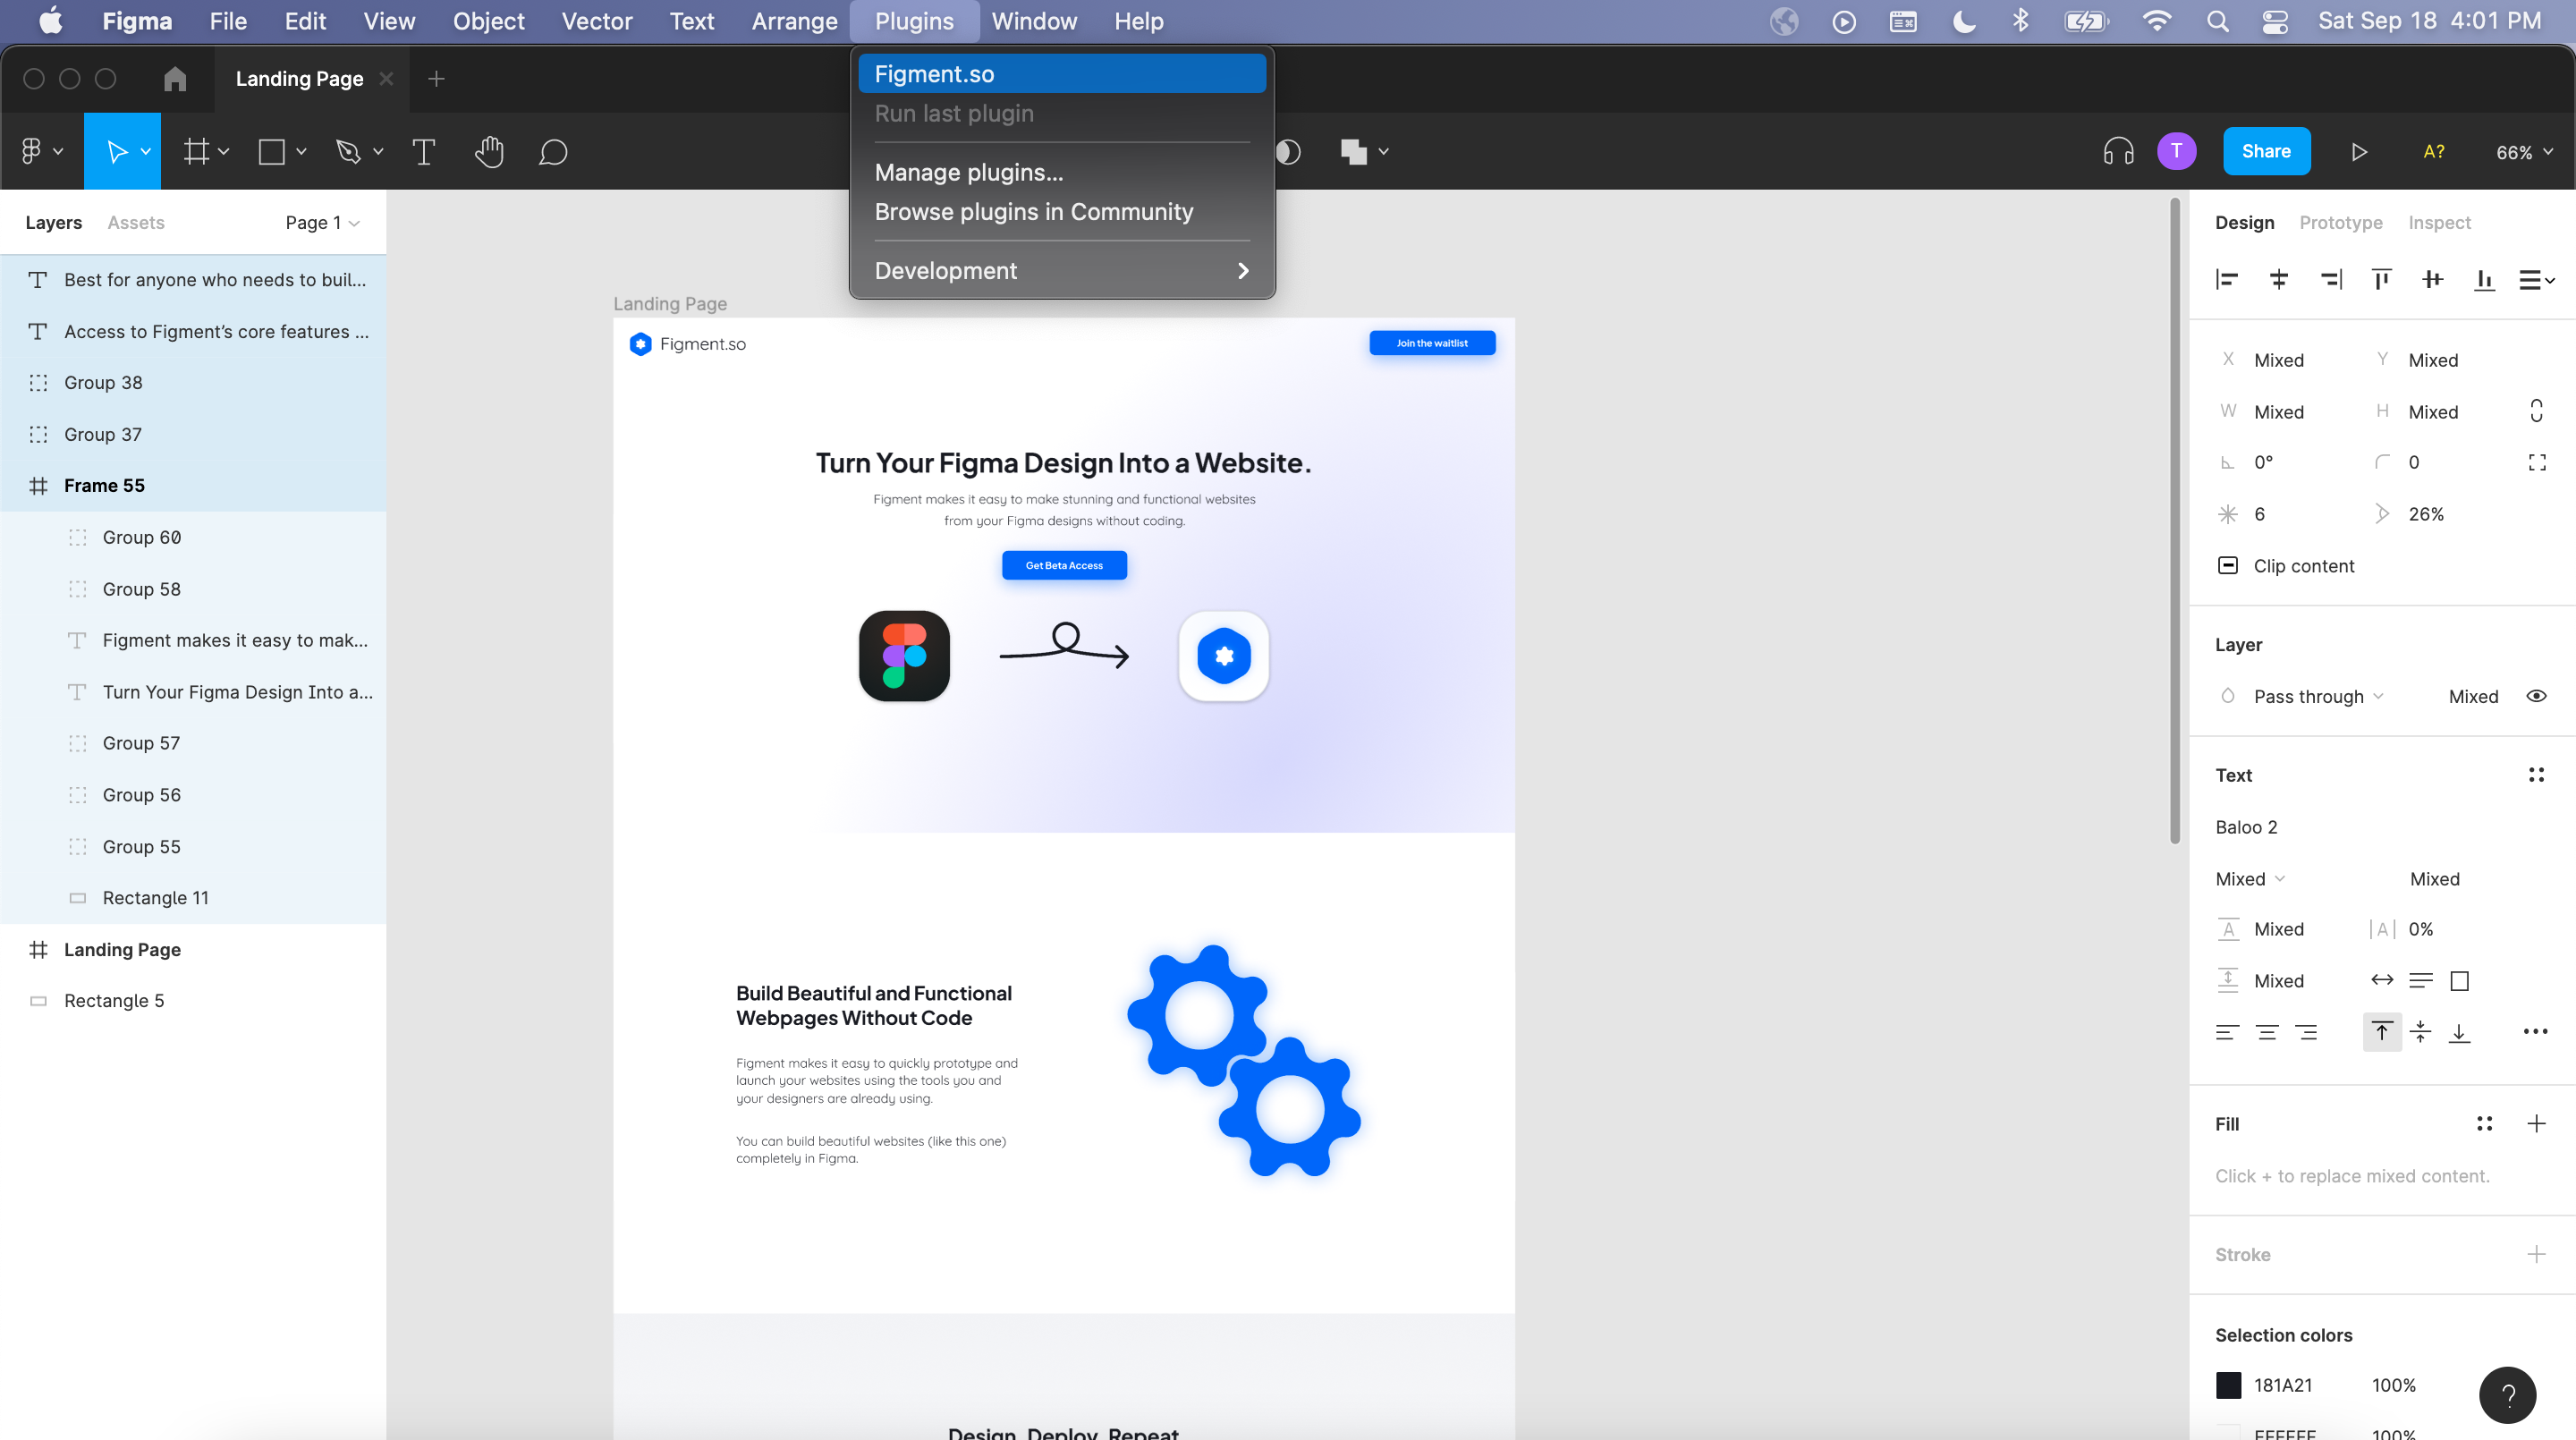Select the Hand tool
This screenshot has height=1440, width=2576.
click(x=489, y=151)
